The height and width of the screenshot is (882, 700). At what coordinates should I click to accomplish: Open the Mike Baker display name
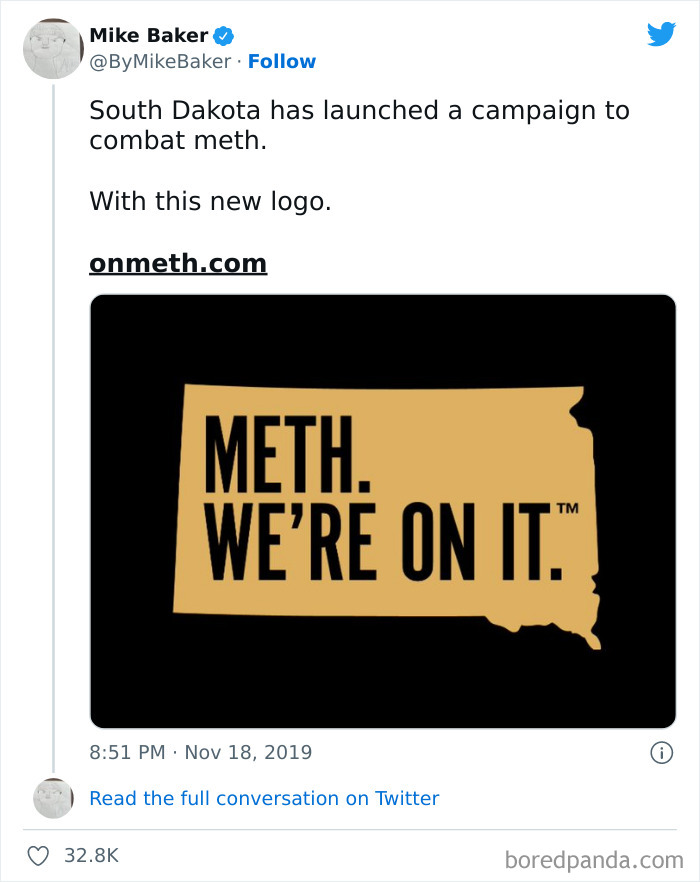pyautogui.click(x=149, y=36)
